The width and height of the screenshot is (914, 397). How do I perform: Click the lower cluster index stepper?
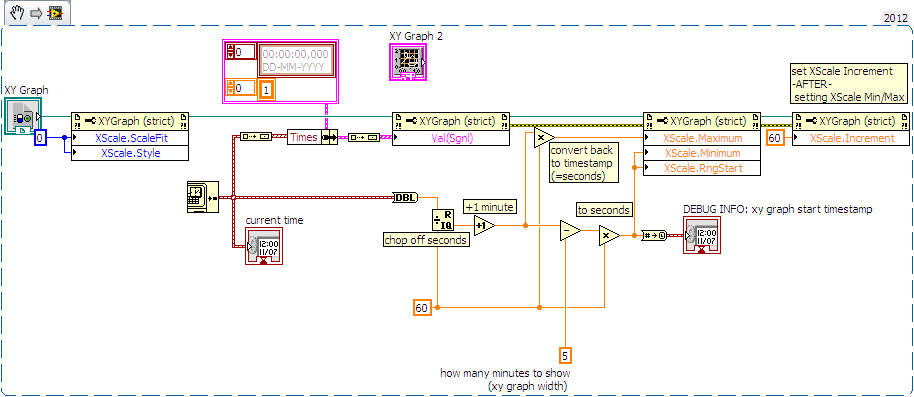point(230,87)
